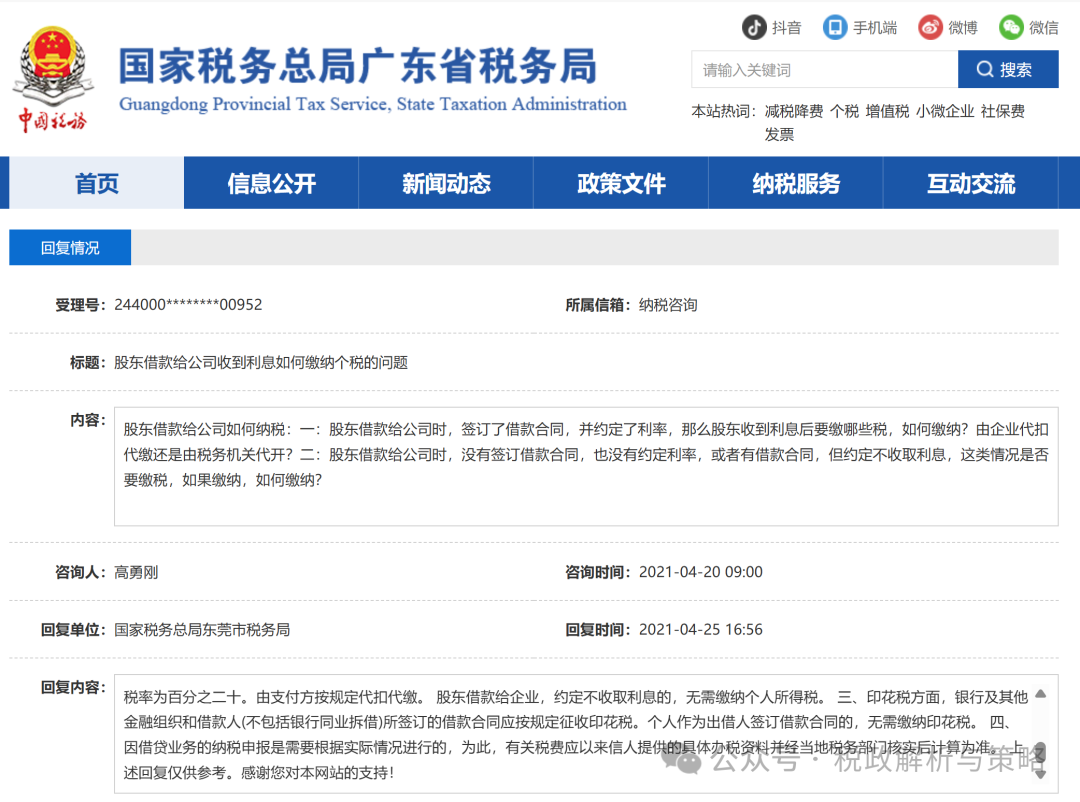This screenshot has height=802, width=1080.
Task: Click scroll-up arrow in reply content box
Action: [1040, 693]
